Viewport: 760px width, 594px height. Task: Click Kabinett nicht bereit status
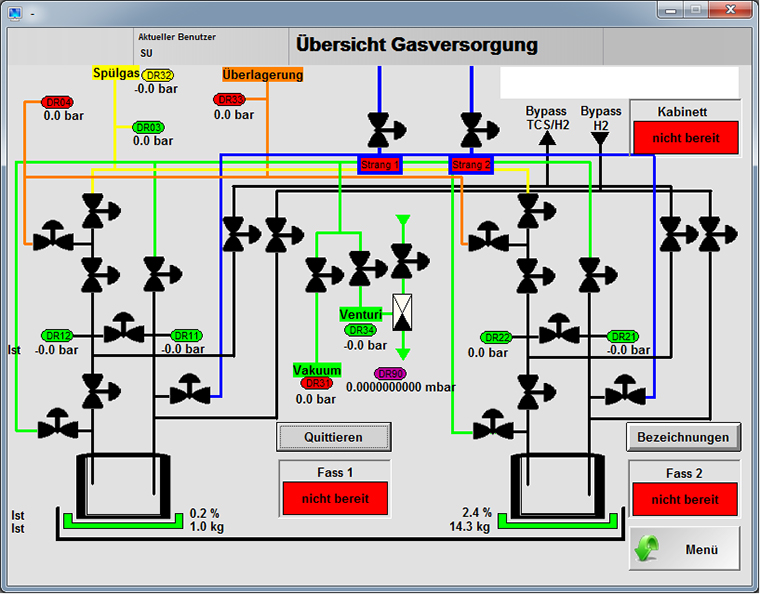[x=686, y=138]
